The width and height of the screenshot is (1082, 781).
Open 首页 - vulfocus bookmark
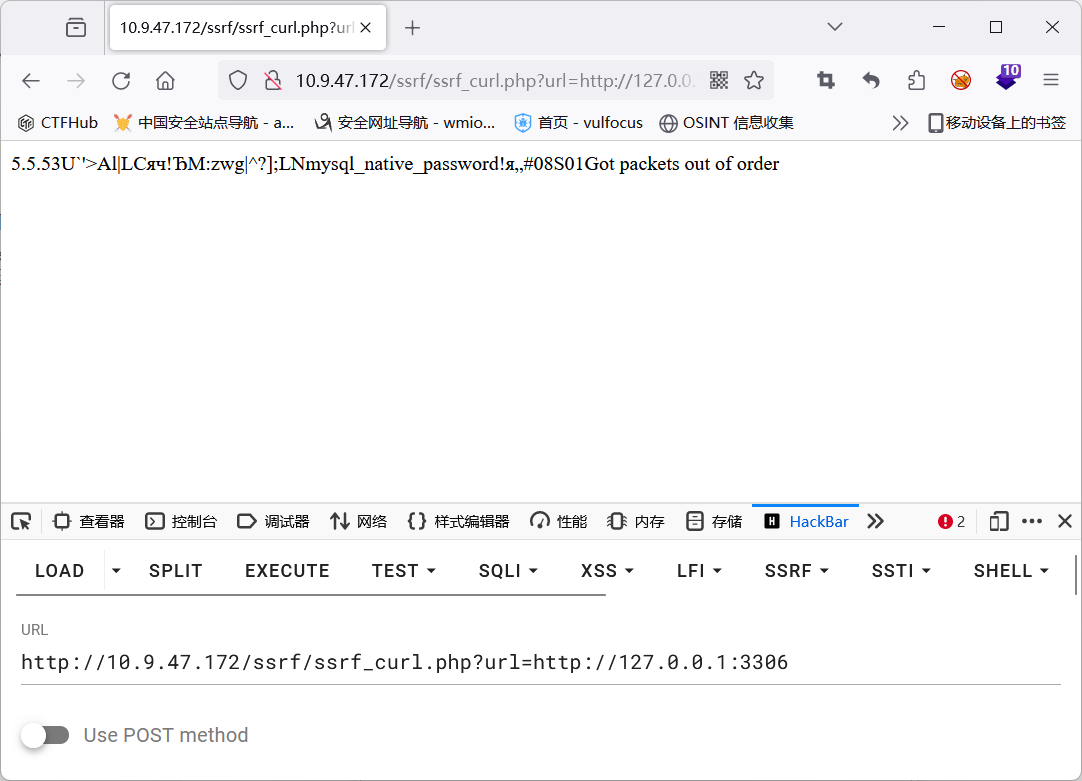pos(579,123)
